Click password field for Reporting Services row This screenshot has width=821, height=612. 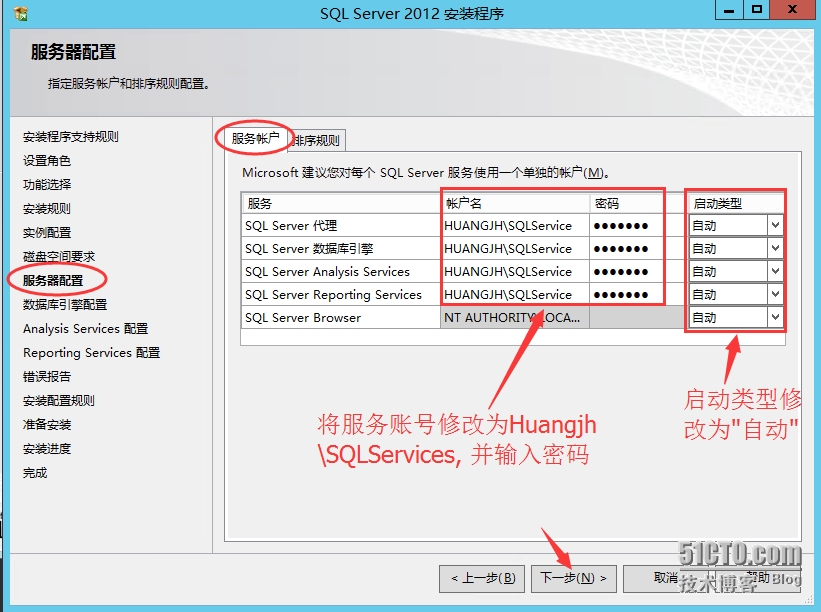click(637, 295)
